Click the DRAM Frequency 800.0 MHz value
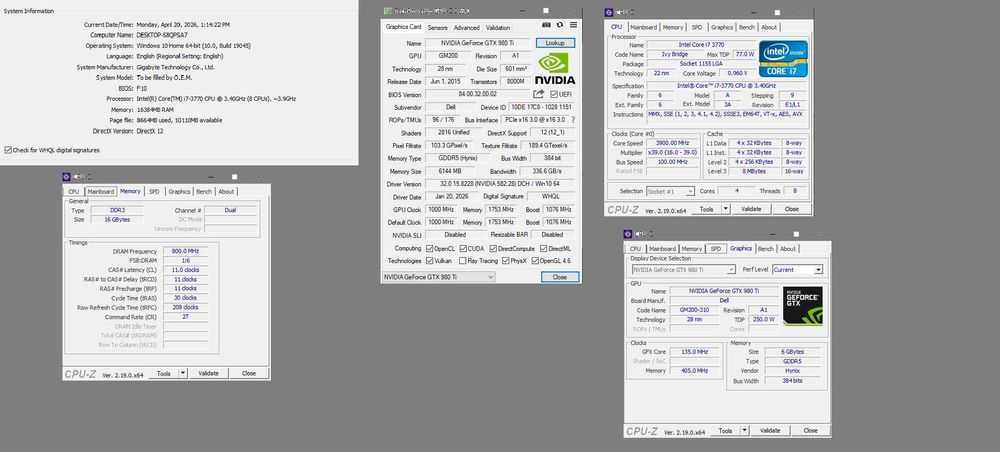The width and height of the screenshot is (1000, 452). [185, 251]
